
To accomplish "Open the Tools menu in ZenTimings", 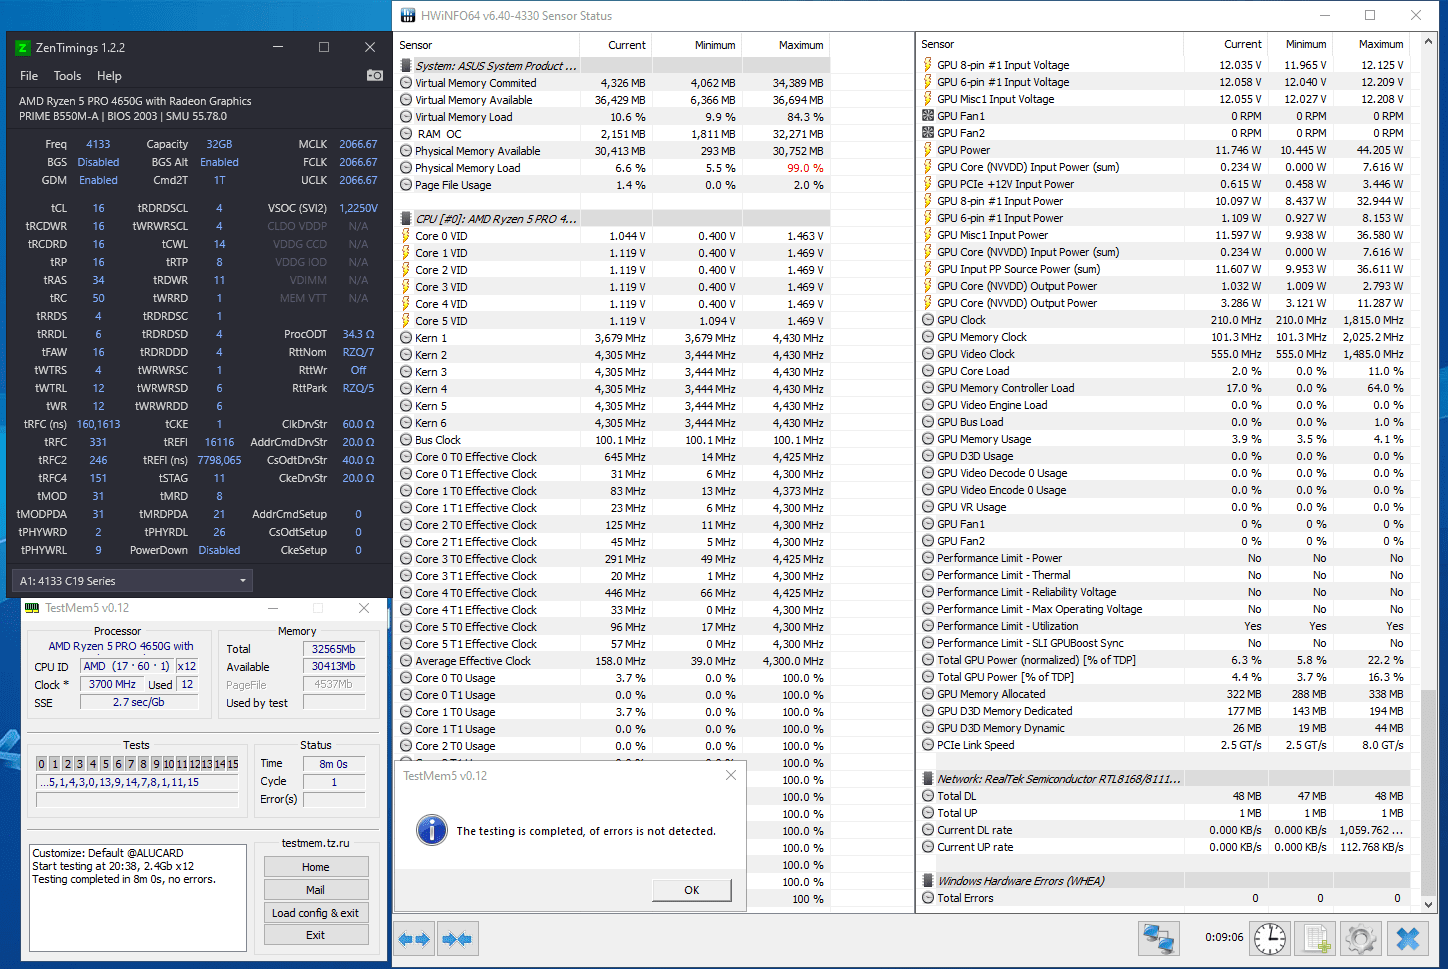I will point(67,76).
